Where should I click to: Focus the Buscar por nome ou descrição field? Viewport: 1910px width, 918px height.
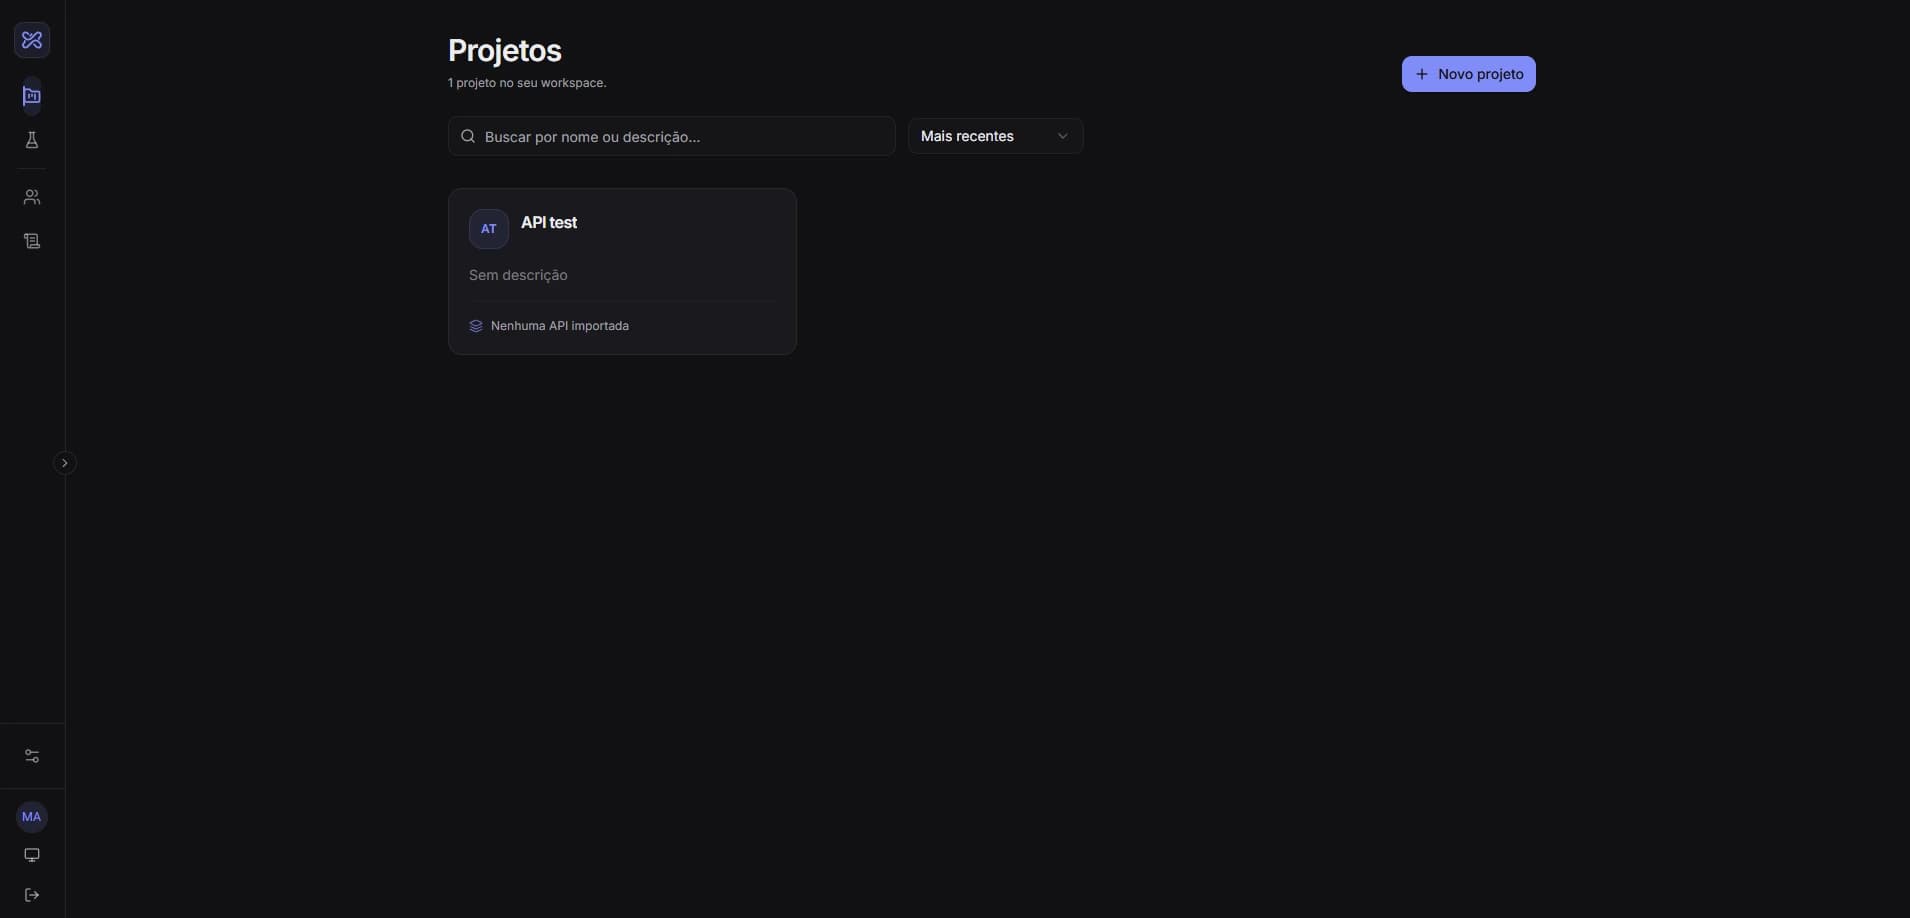pos(671,136)
